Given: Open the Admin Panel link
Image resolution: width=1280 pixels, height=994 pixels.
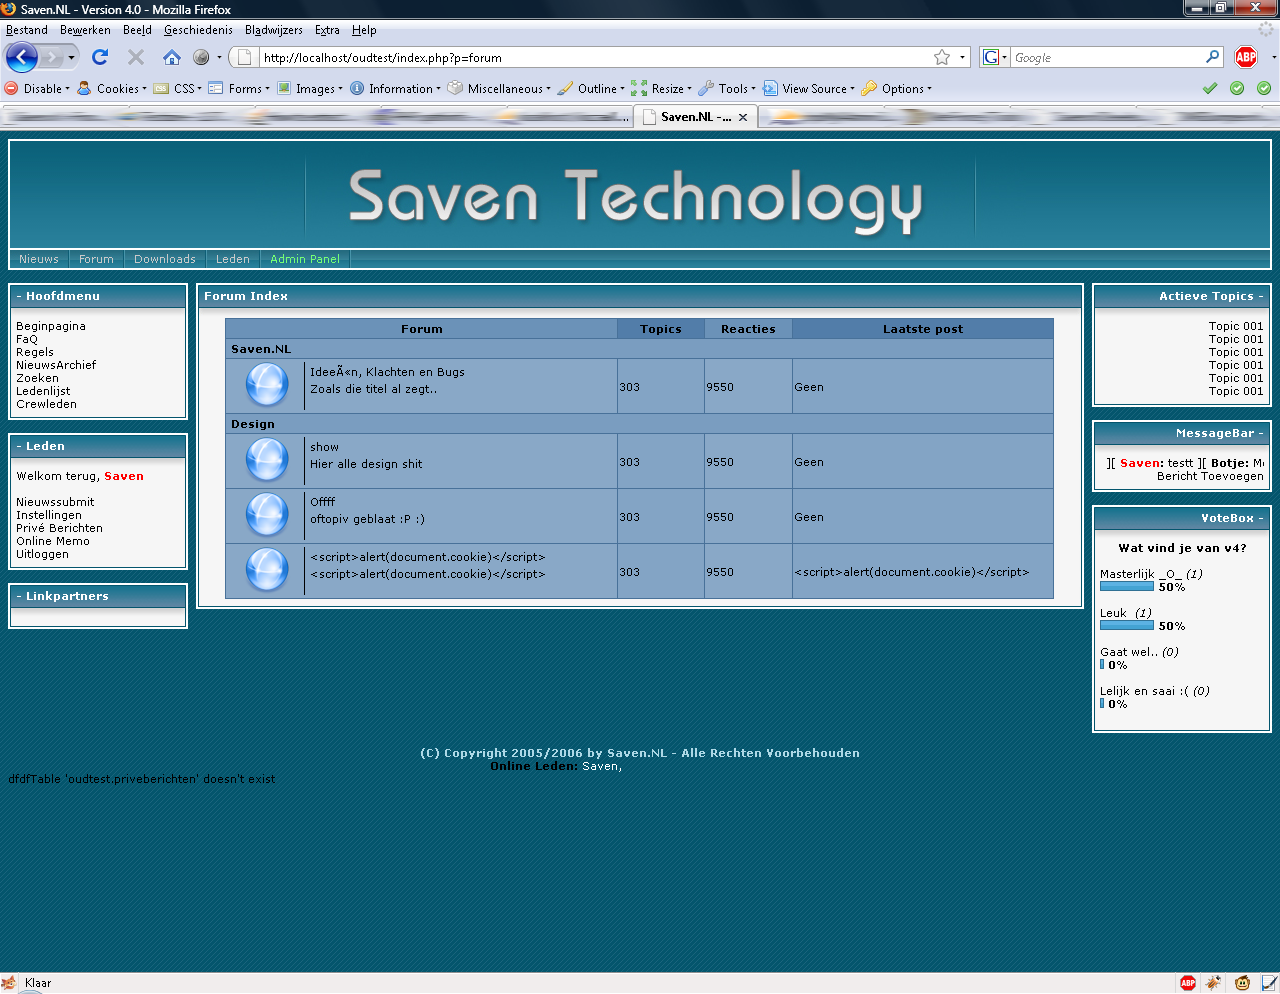Looking at the screenshot, I should pos(305,259).
